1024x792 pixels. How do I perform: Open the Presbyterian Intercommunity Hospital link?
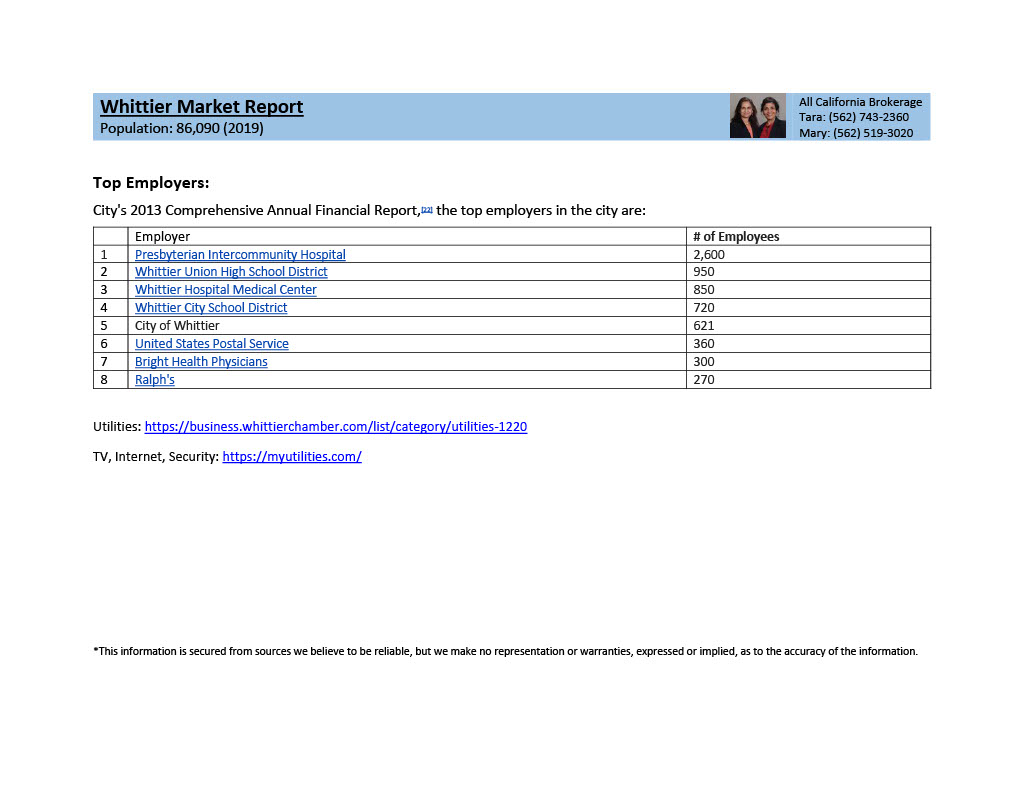pyautogui.click(x=240, y=255)
